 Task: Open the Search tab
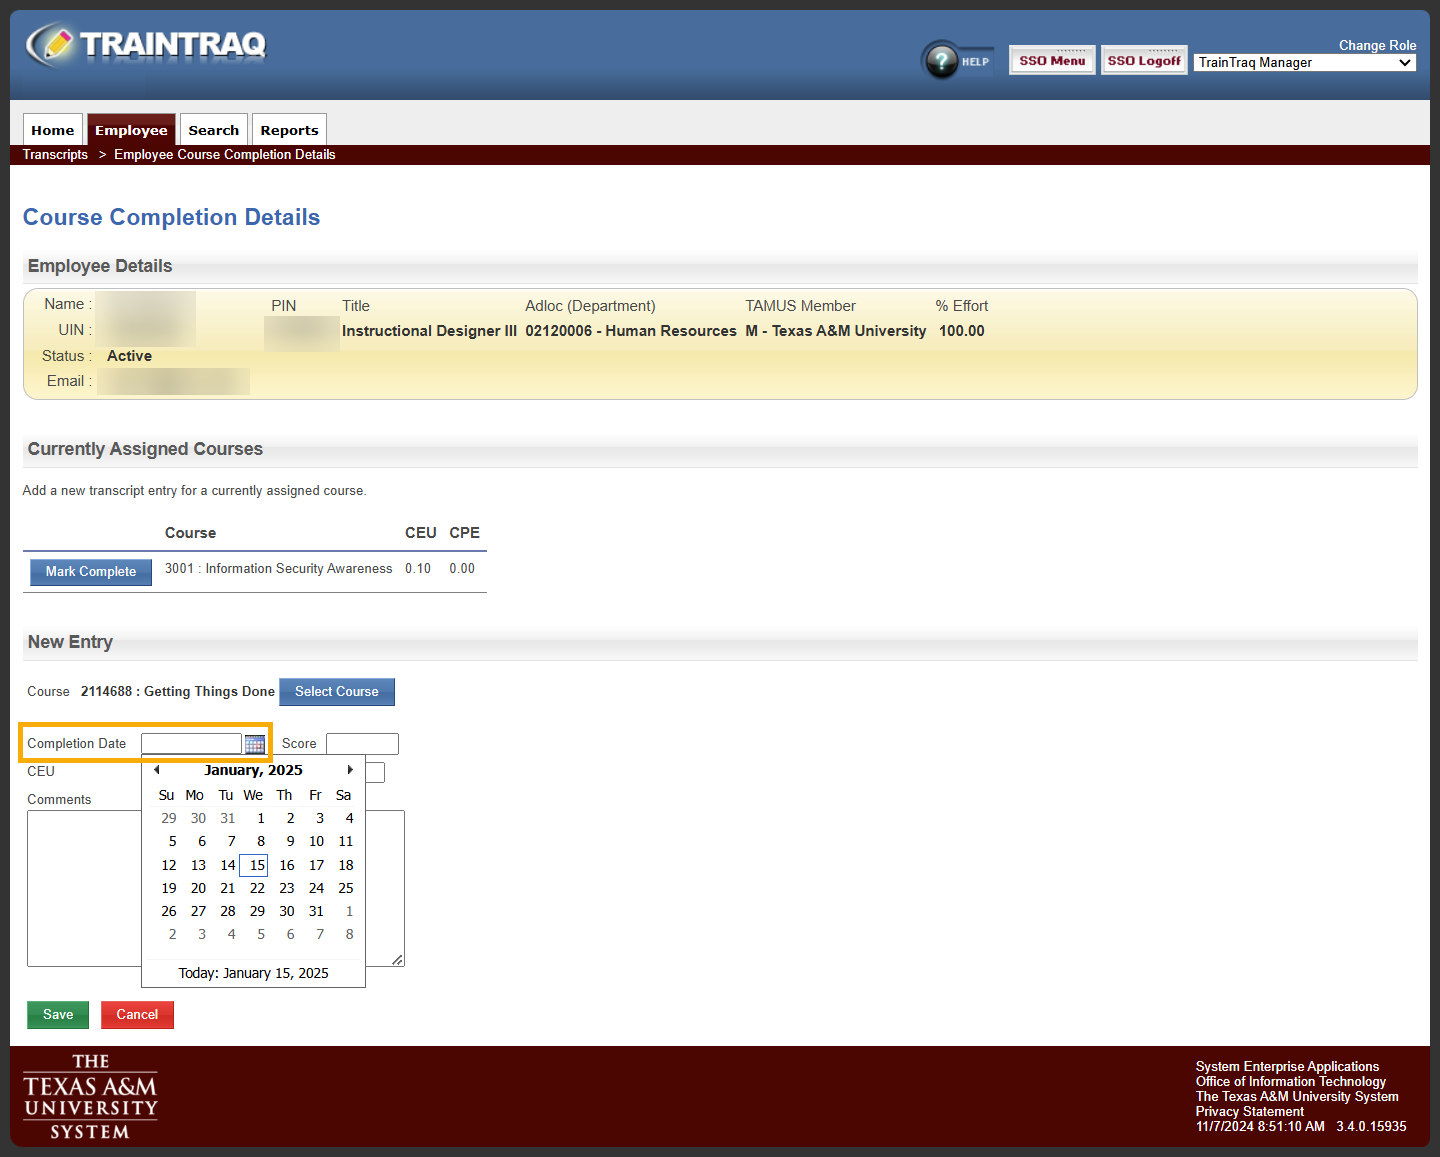click(213, 129)
